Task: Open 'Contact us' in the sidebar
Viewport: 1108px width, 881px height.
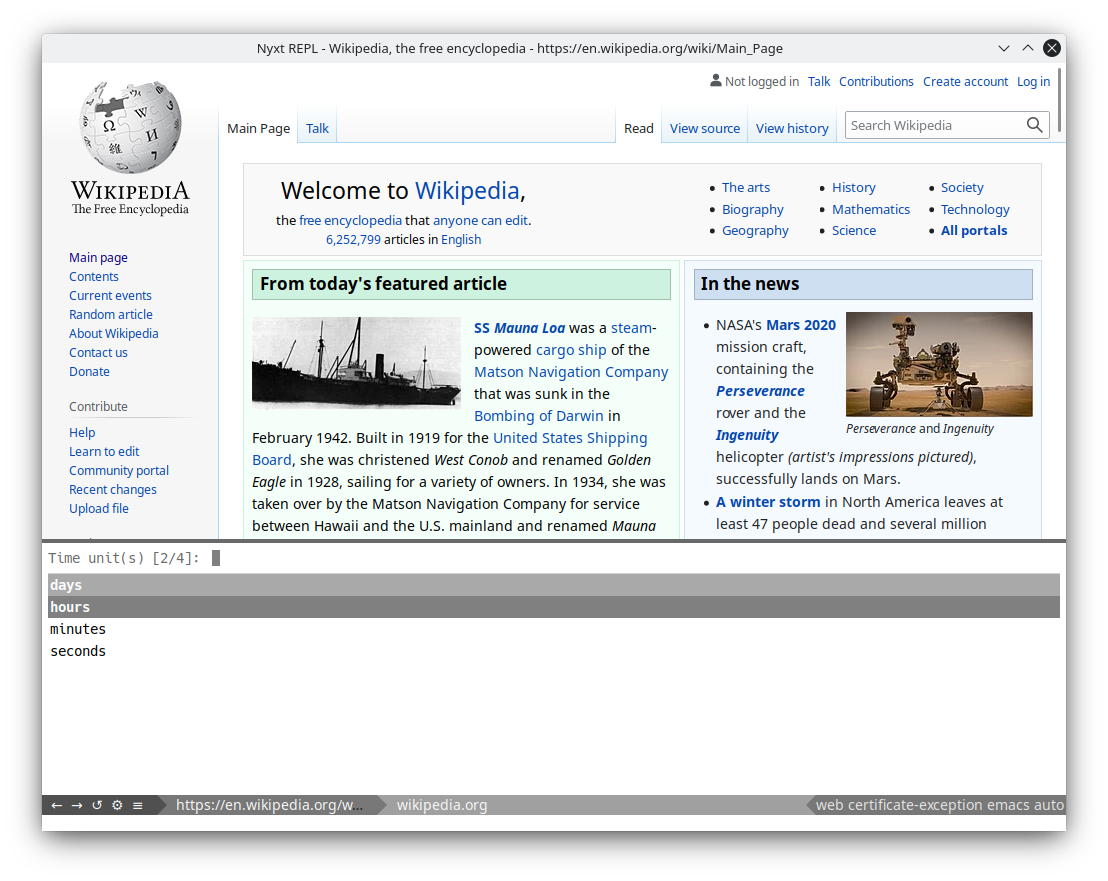Action: pos(98,353)
